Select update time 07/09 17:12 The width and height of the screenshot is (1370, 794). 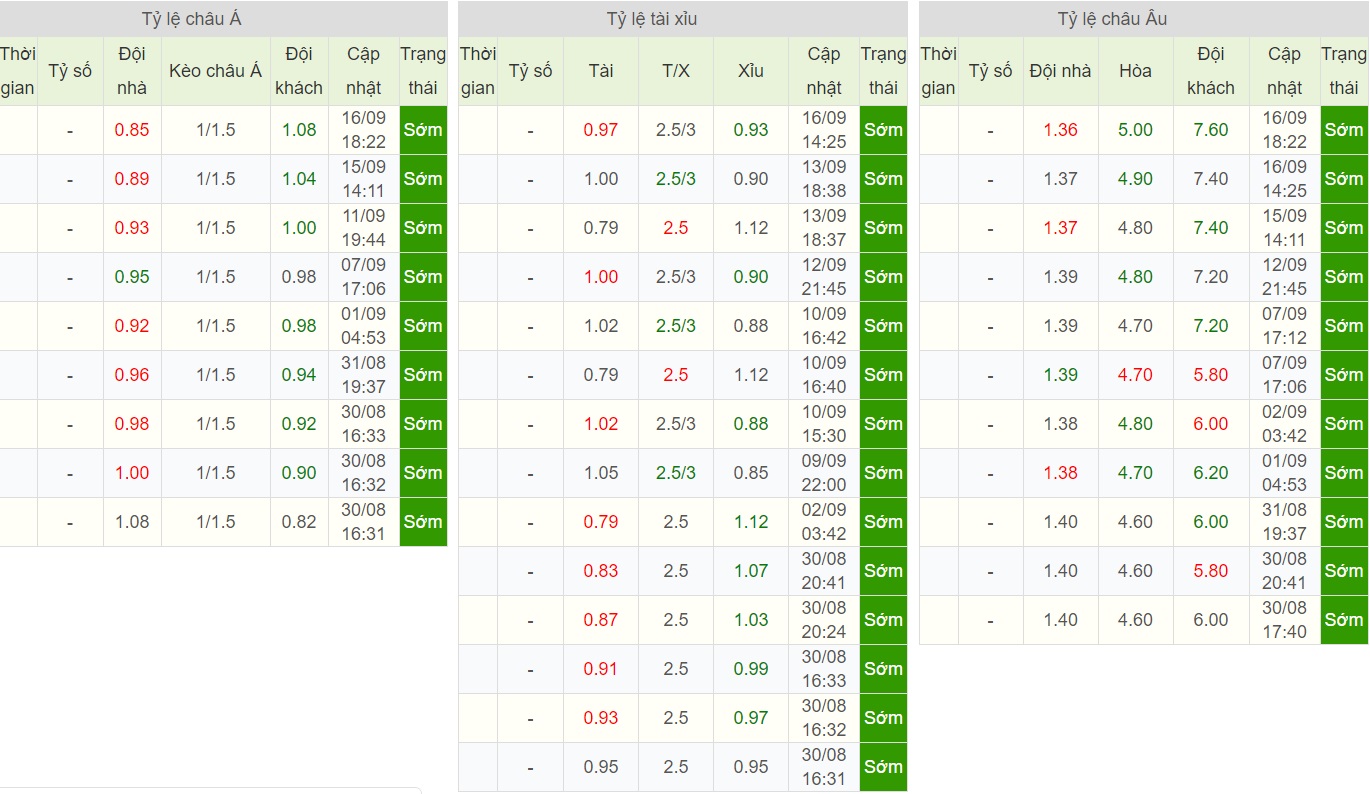(1284, 326)
